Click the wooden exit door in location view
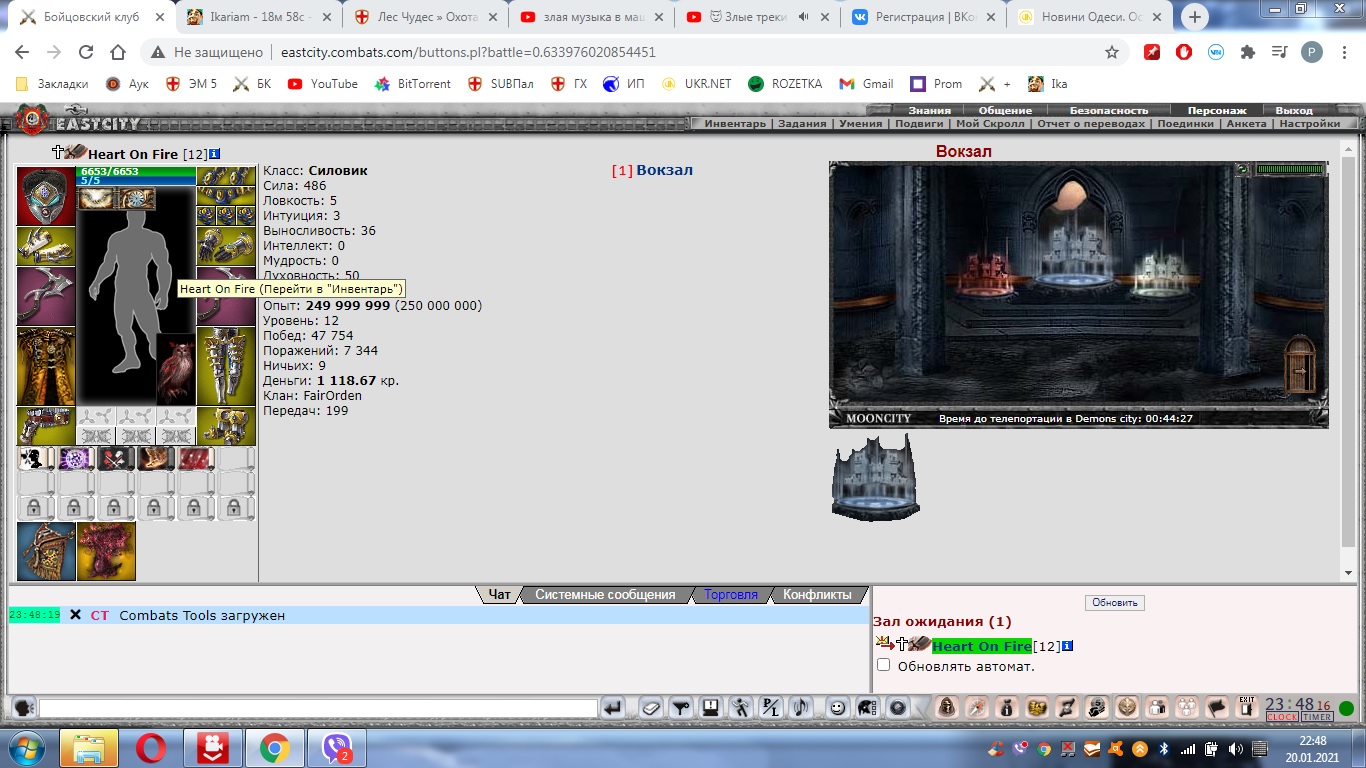This screenshot has width=1366, height=768. pyautogui.click(x=1301, y=366)
